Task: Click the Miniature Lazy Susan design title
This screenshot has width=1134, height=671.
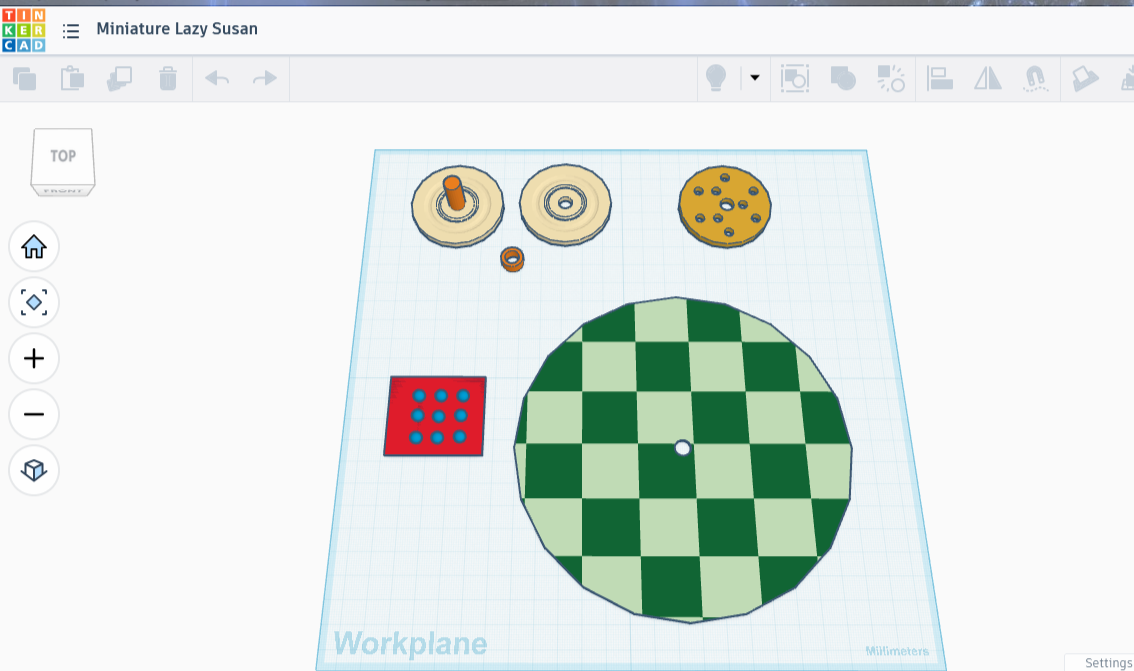Action: click(x=177, y=29)
